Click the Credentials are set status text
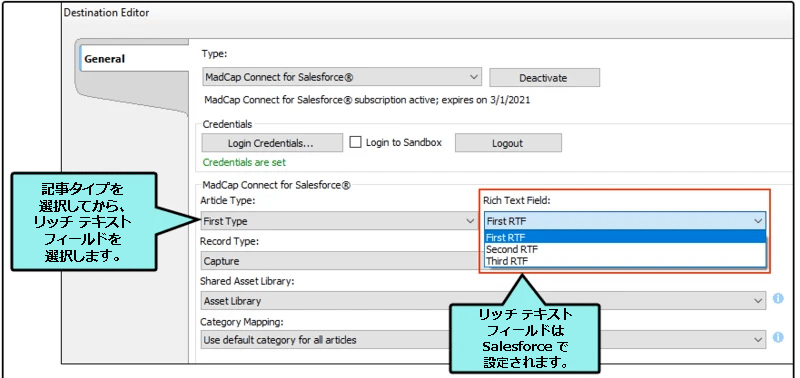The image size is (800, 378). tap(244, 163)
